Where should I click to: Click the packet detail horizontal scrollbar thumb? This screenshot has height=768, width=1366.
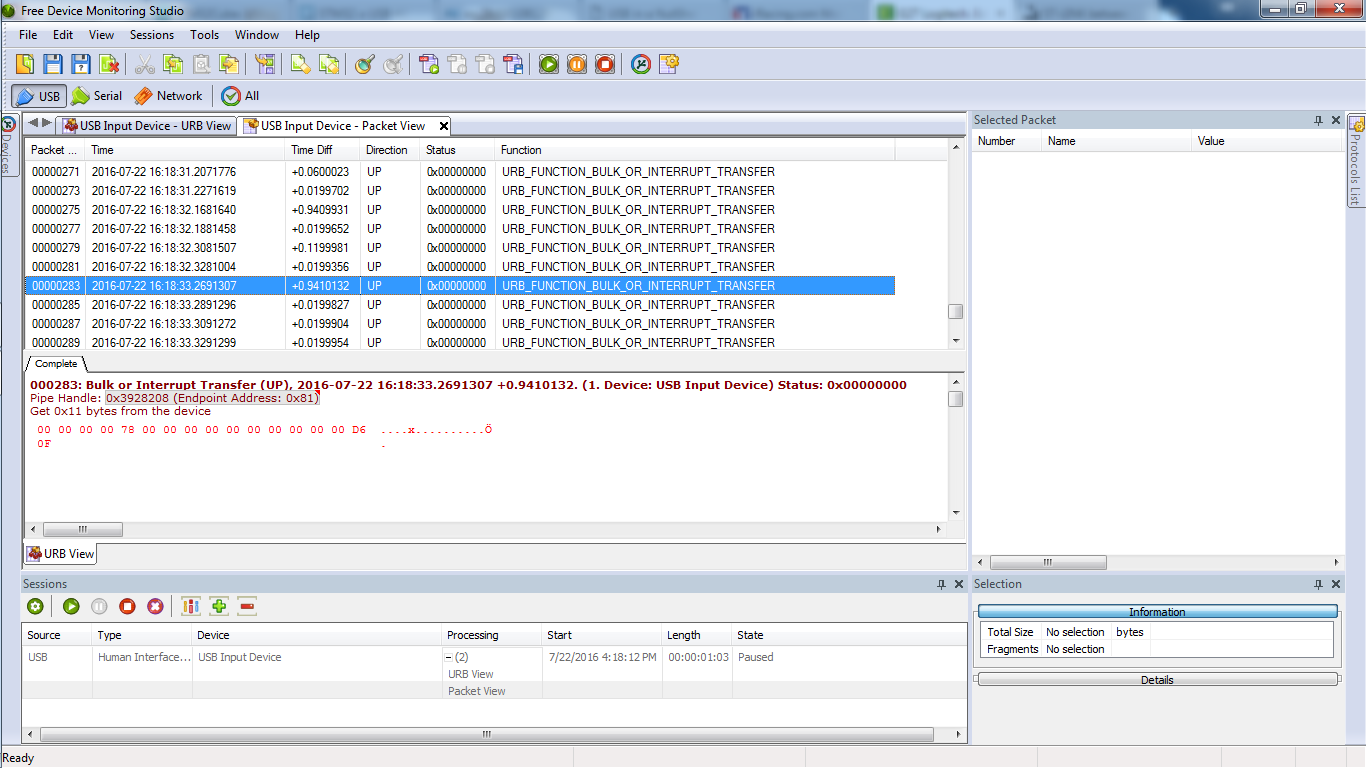click(x=83, y=529)
